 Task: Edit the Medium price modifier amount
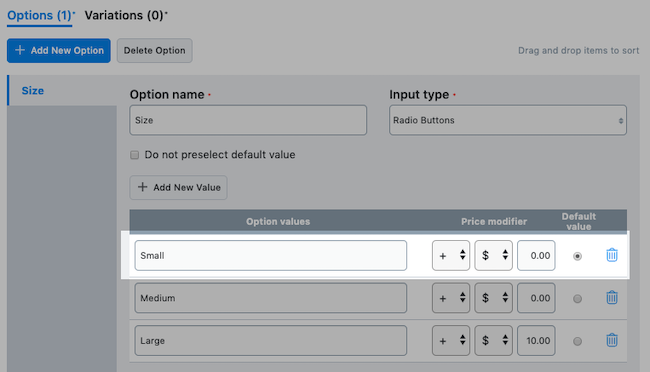pos(536,298)
